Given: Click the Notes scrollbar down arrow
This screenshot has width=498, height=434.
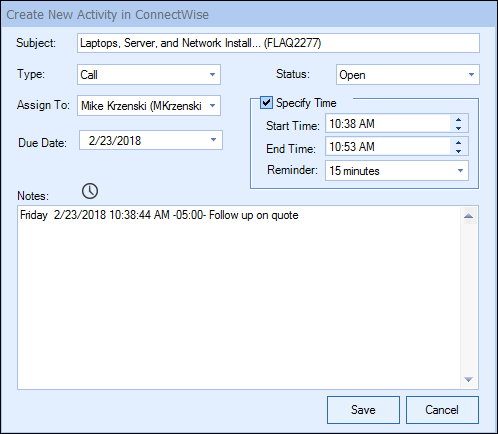Looking at the screenshot, I should click(x=469, y=379).
